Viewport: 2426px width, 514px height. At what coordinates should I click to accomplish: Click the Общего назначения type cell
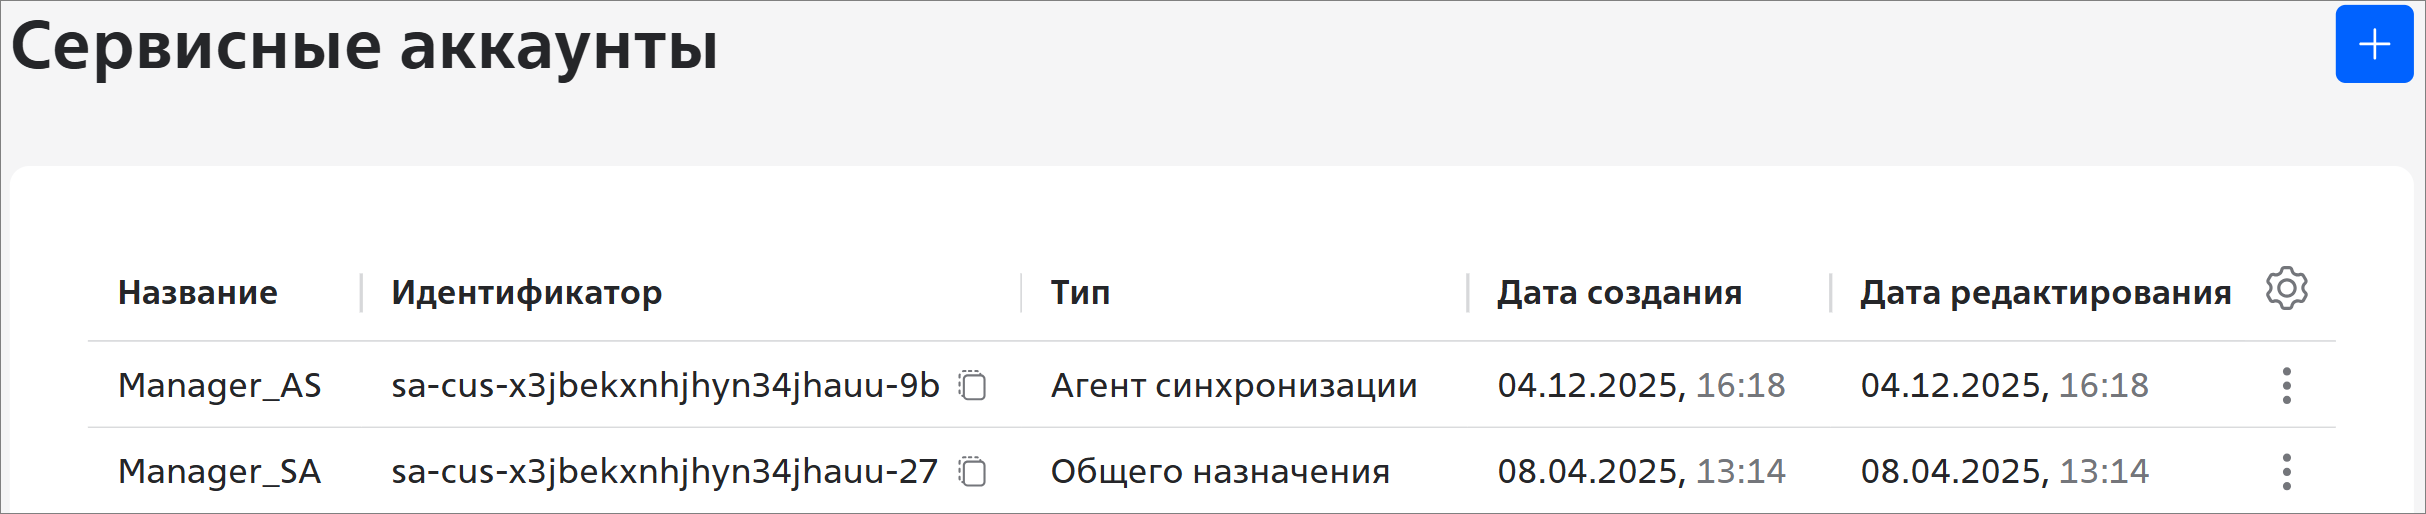click(x=1219, y=471)
